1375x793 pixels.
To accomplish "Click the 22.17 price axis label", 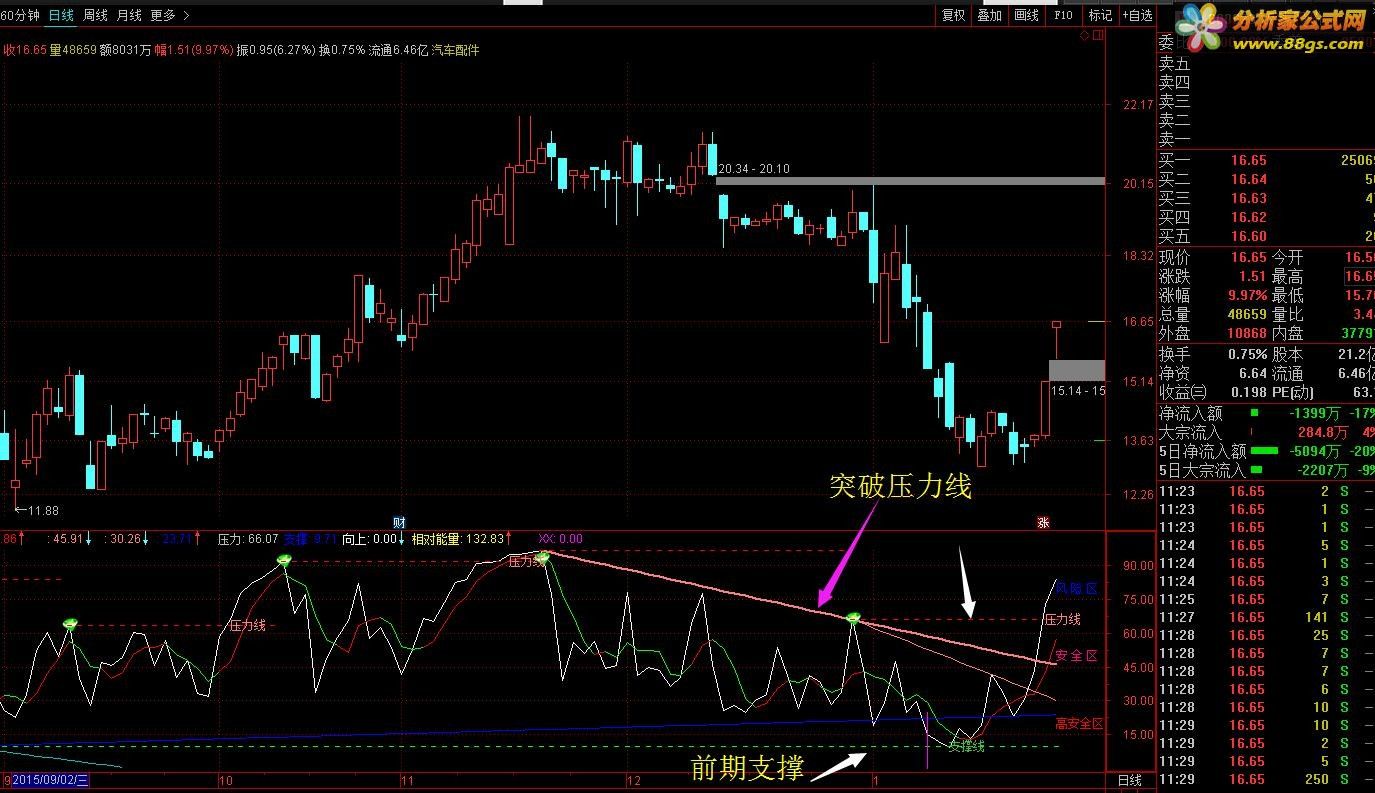I will [x=1139, y=105].
